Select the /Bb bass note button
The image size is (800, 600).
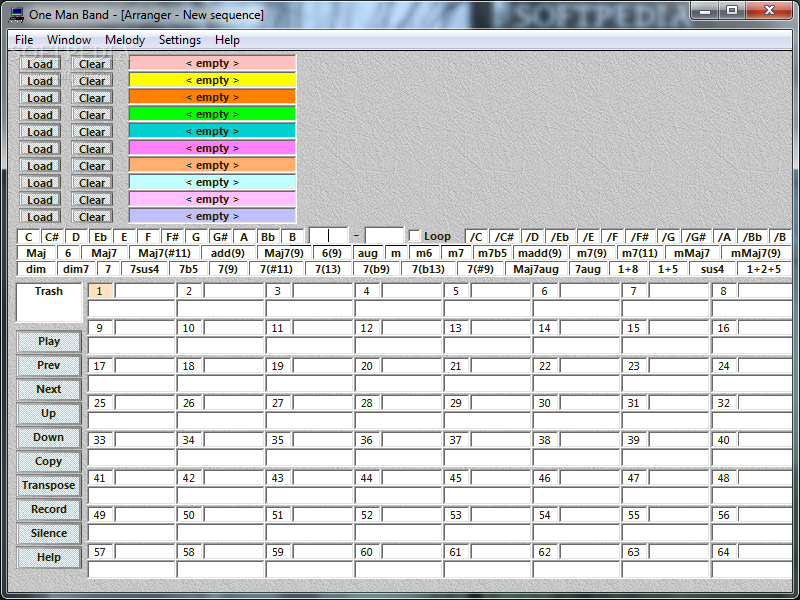coord(752,237)
